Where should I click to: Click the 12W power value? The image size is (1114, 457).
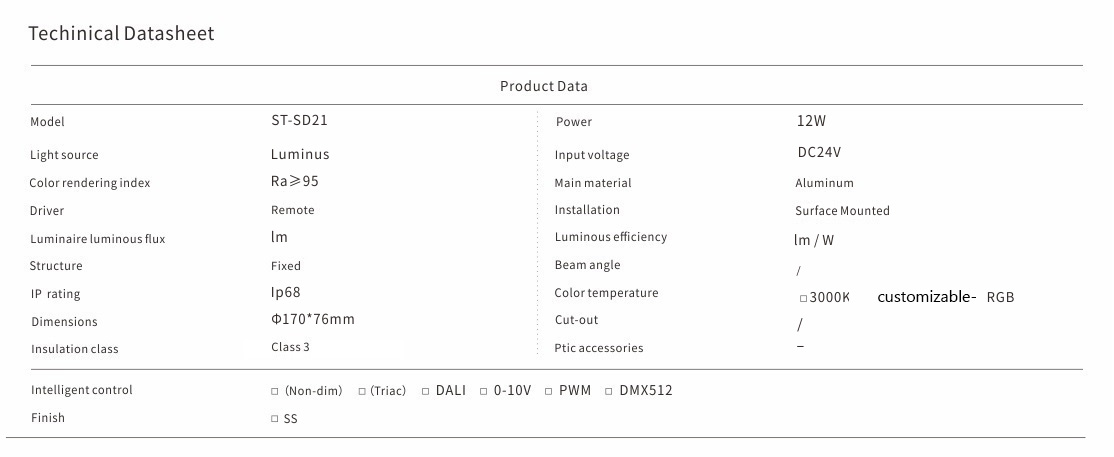point(811,121)
